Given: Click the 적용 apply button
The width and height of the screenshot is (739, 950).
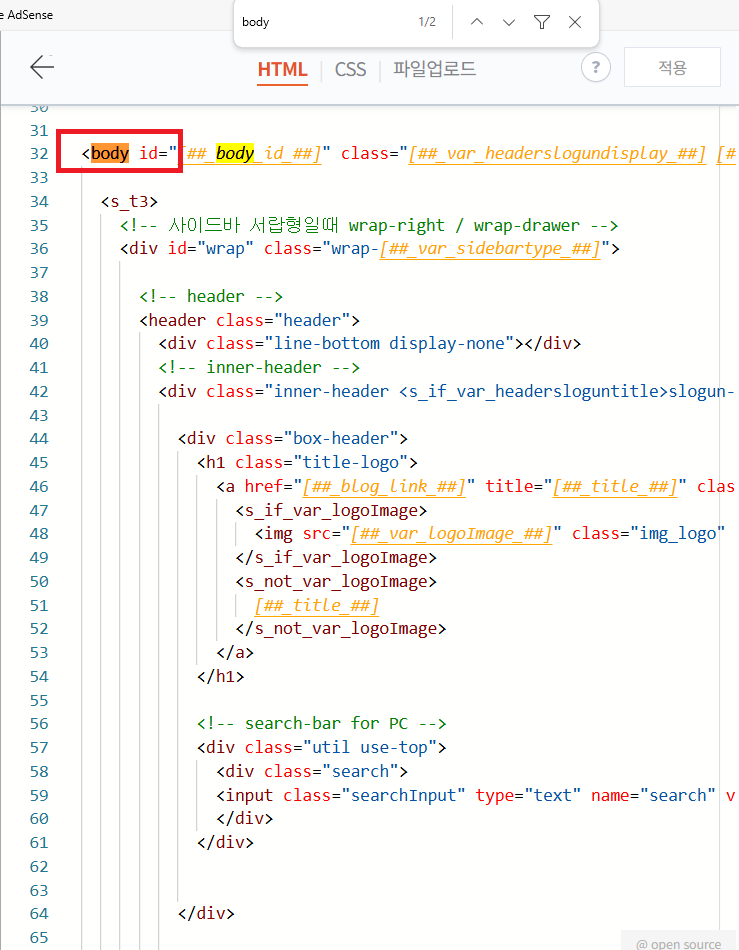Looking at the screenshot, I should click(672, 67).
